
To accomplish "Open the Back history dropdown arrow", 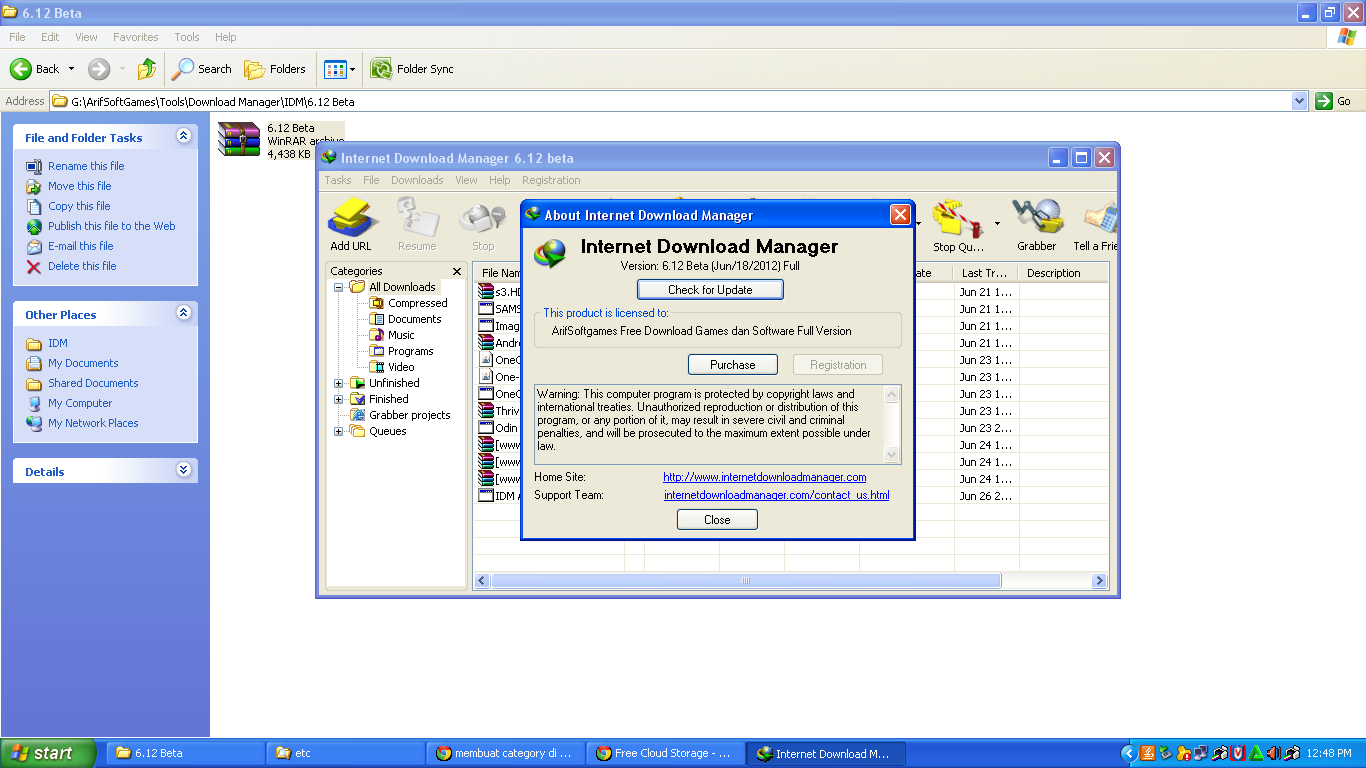I will [x=71, y=69].
